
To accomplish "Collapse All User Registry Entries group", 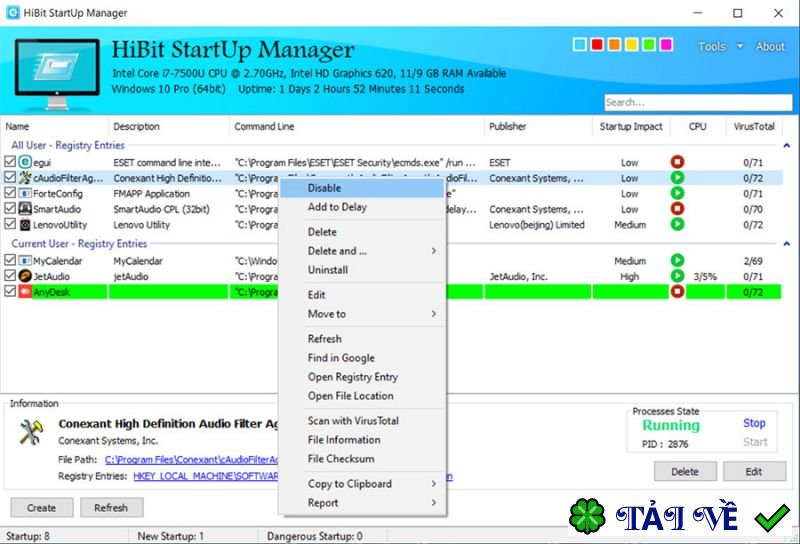I will (786, 145).
